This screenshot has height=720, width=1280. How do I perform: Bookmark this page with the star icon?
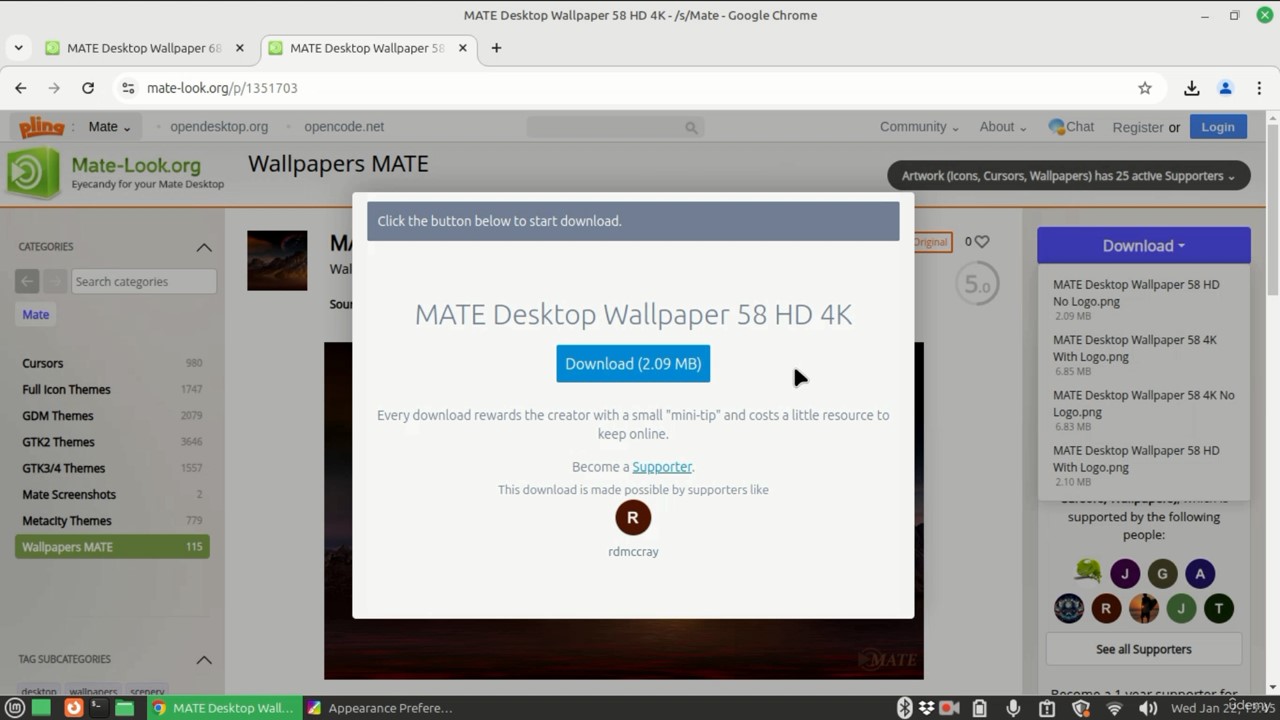click(1145, 88)
